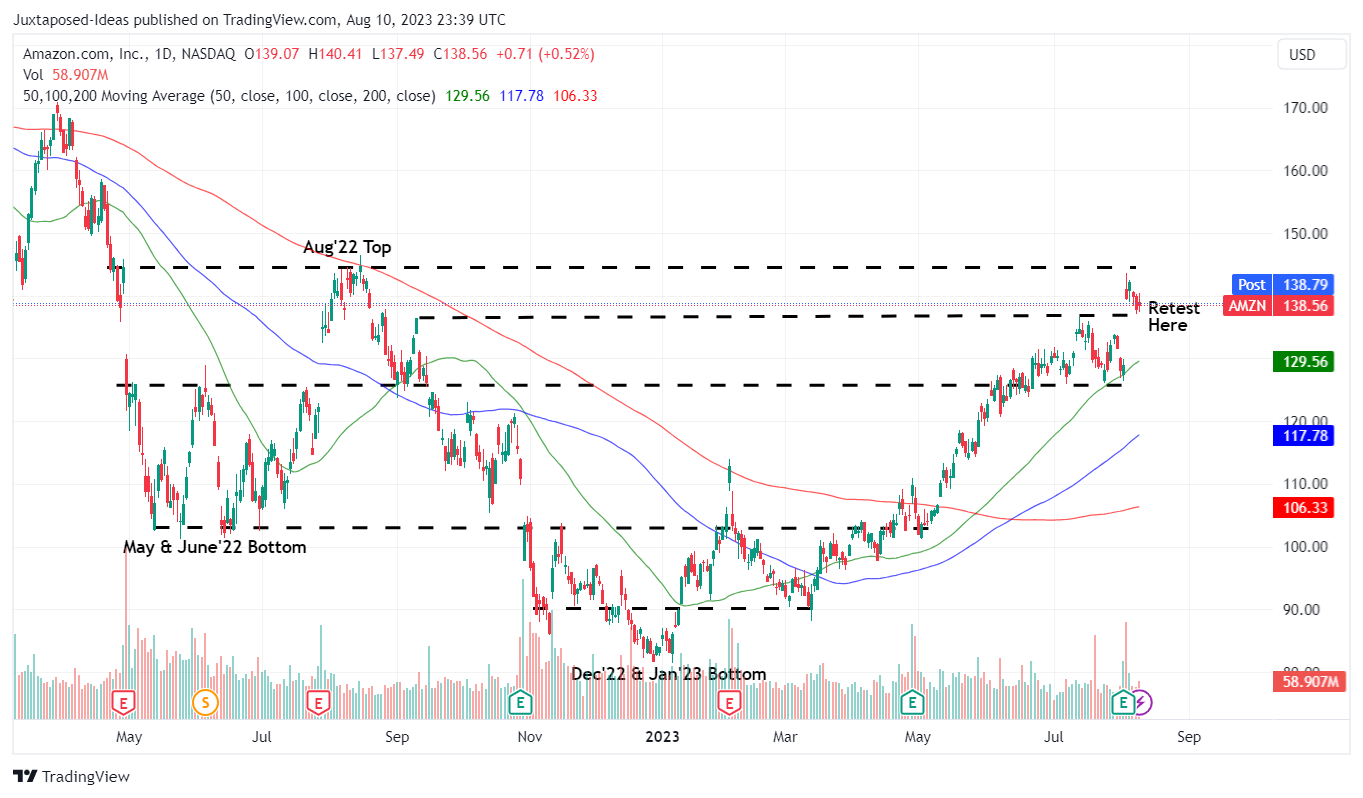Click the May & June'22 Bottom annotation

pyautogui.click(x=214, y=547)
